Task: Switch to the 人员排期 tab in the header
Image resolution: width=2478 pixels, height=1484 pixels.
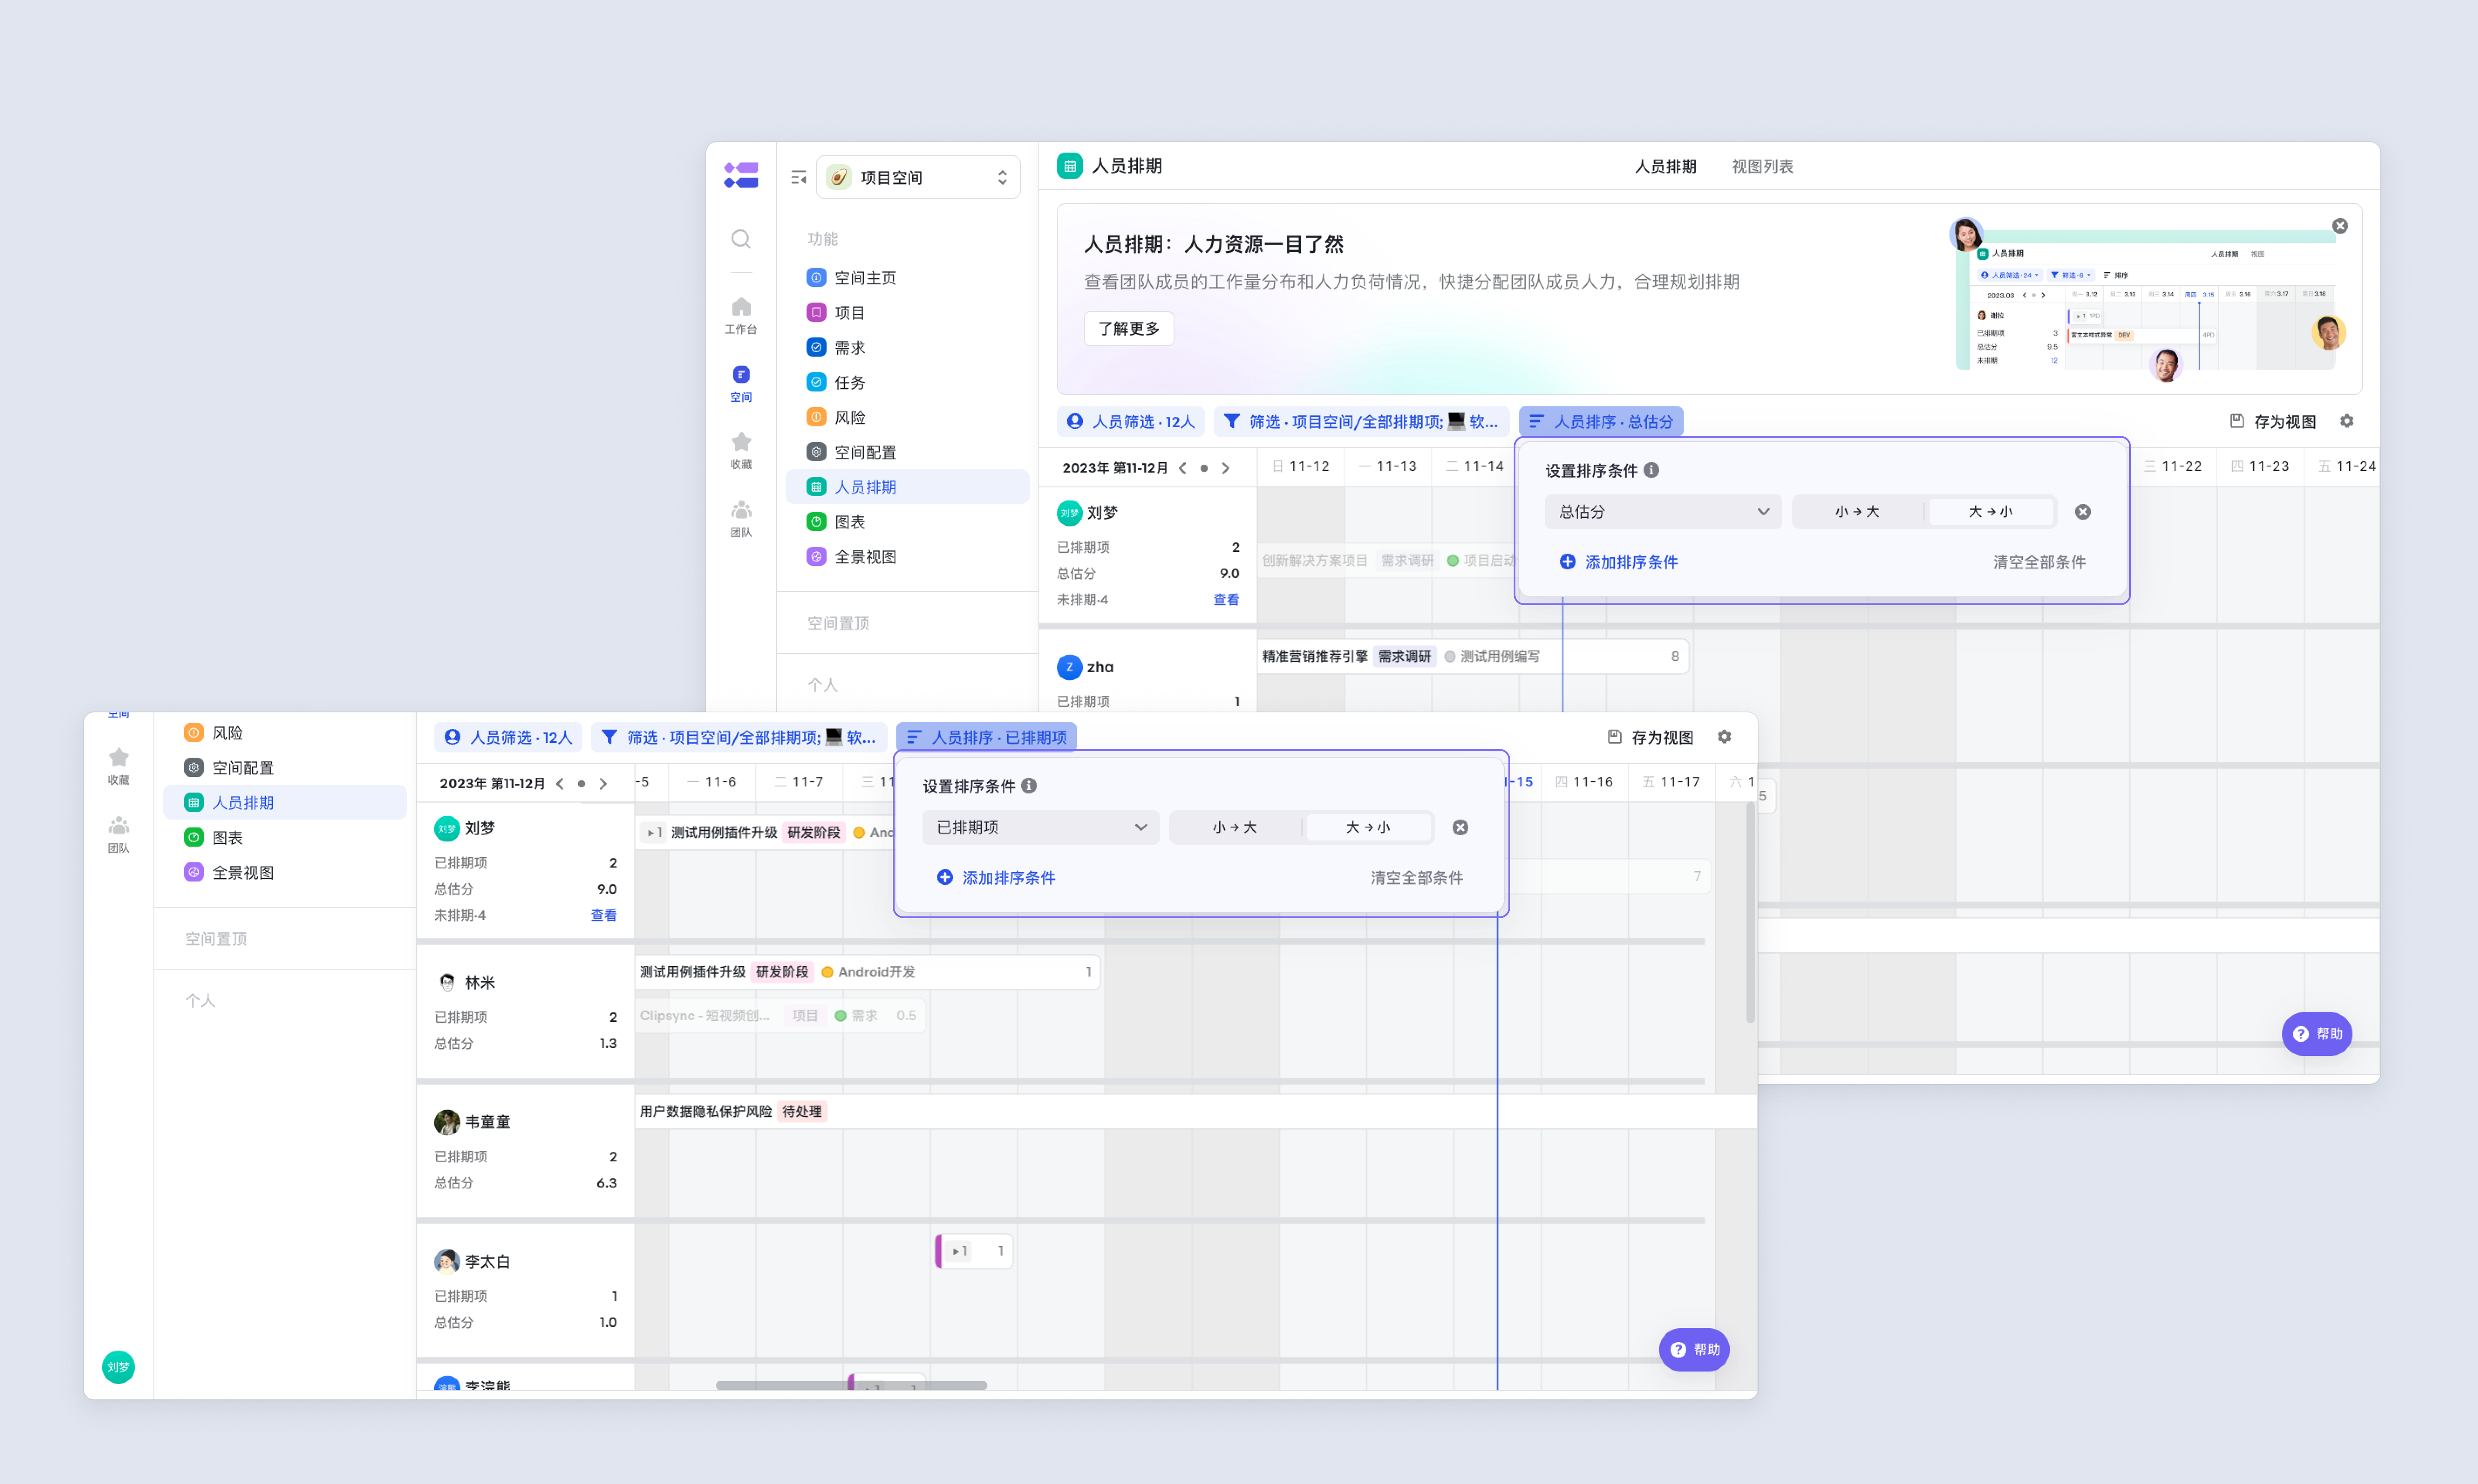Action: (x=1666, y=166)
